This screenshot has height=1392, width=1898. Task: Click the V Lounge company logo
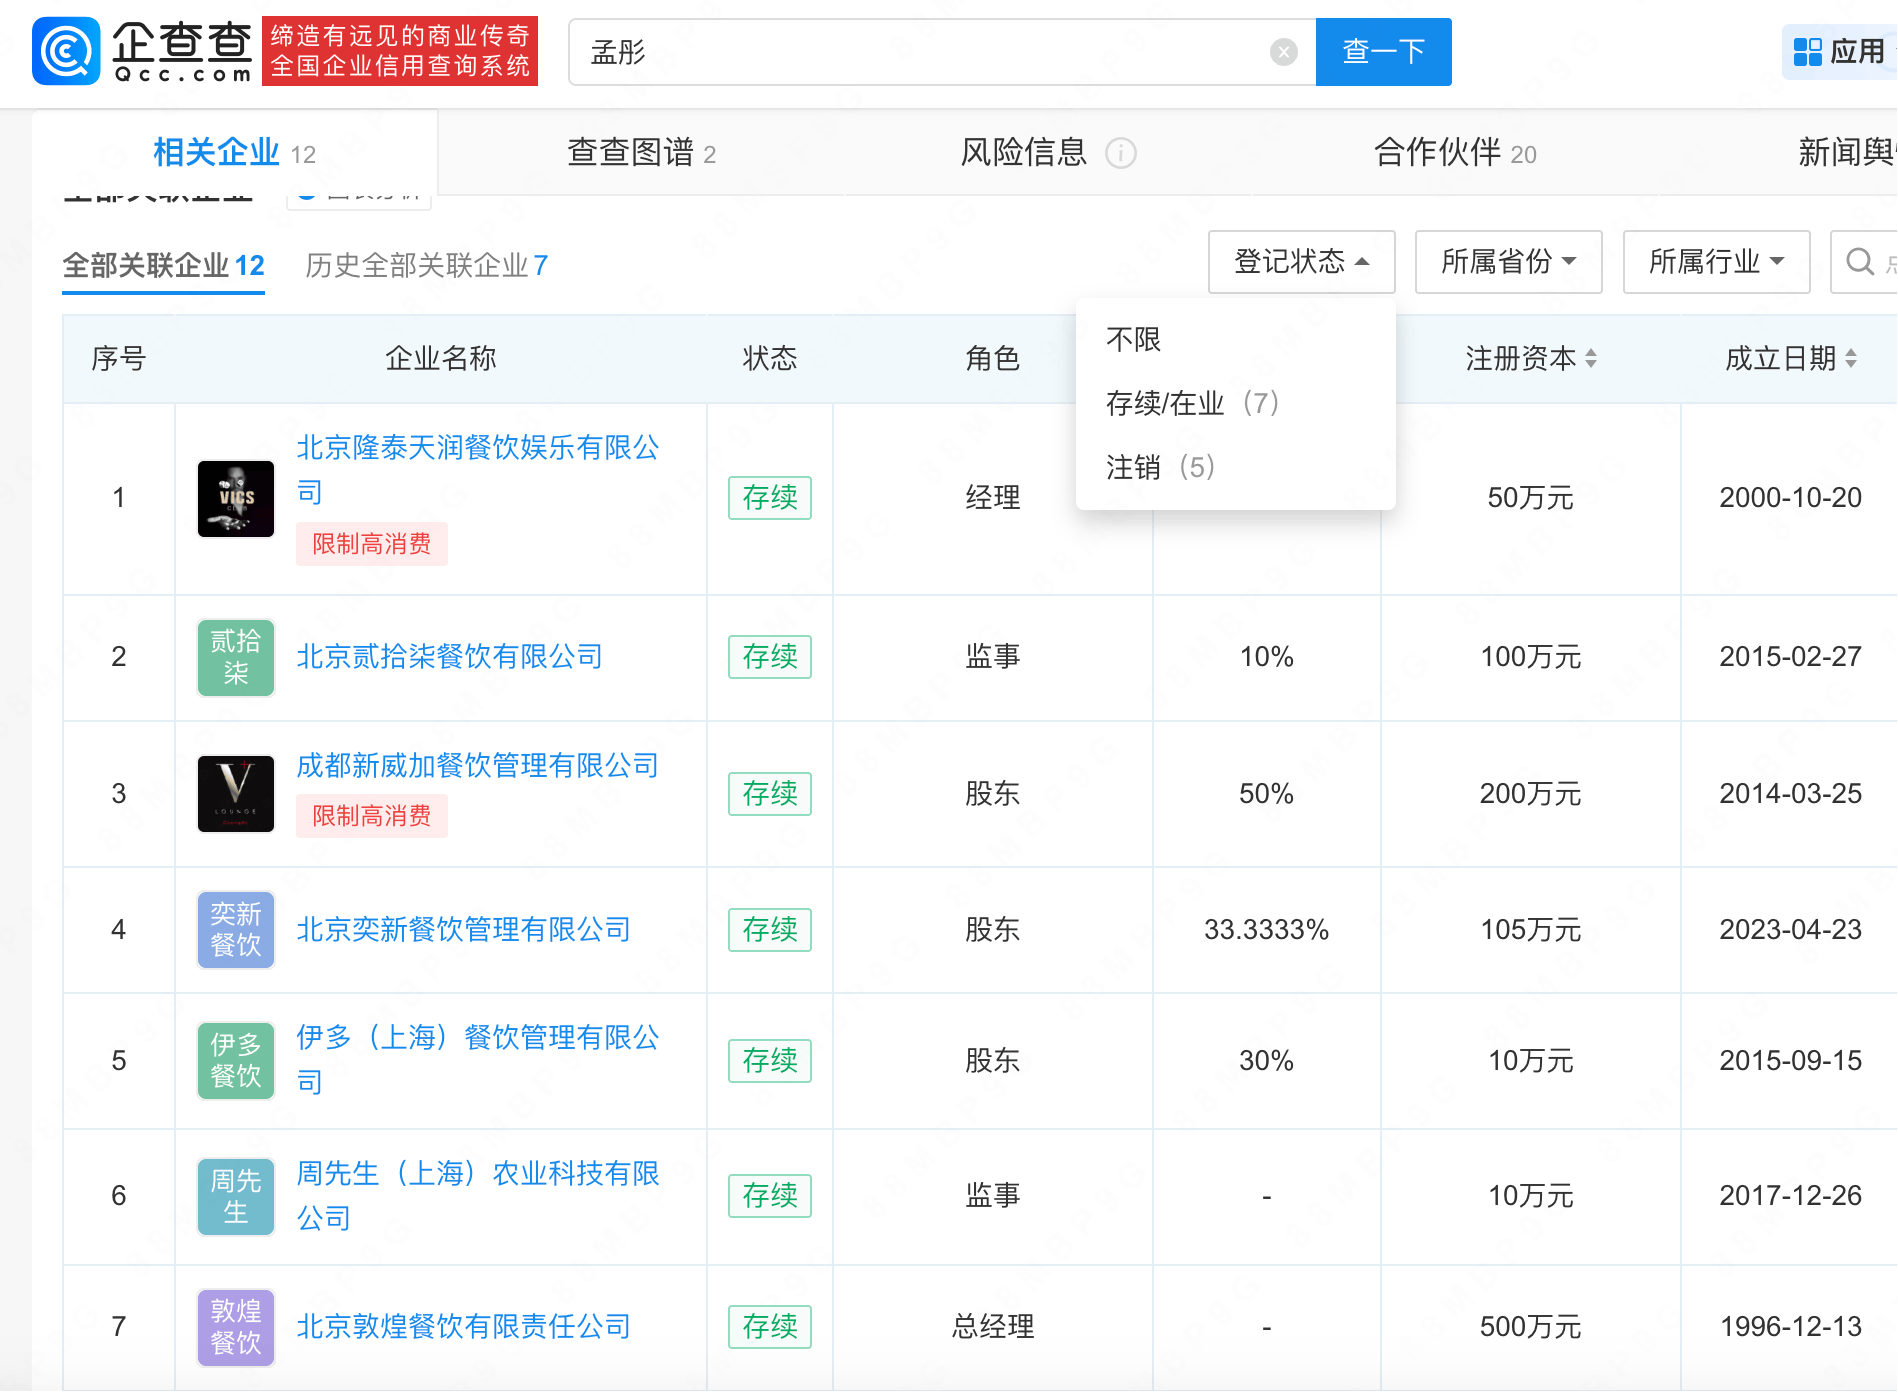(235, 794)
